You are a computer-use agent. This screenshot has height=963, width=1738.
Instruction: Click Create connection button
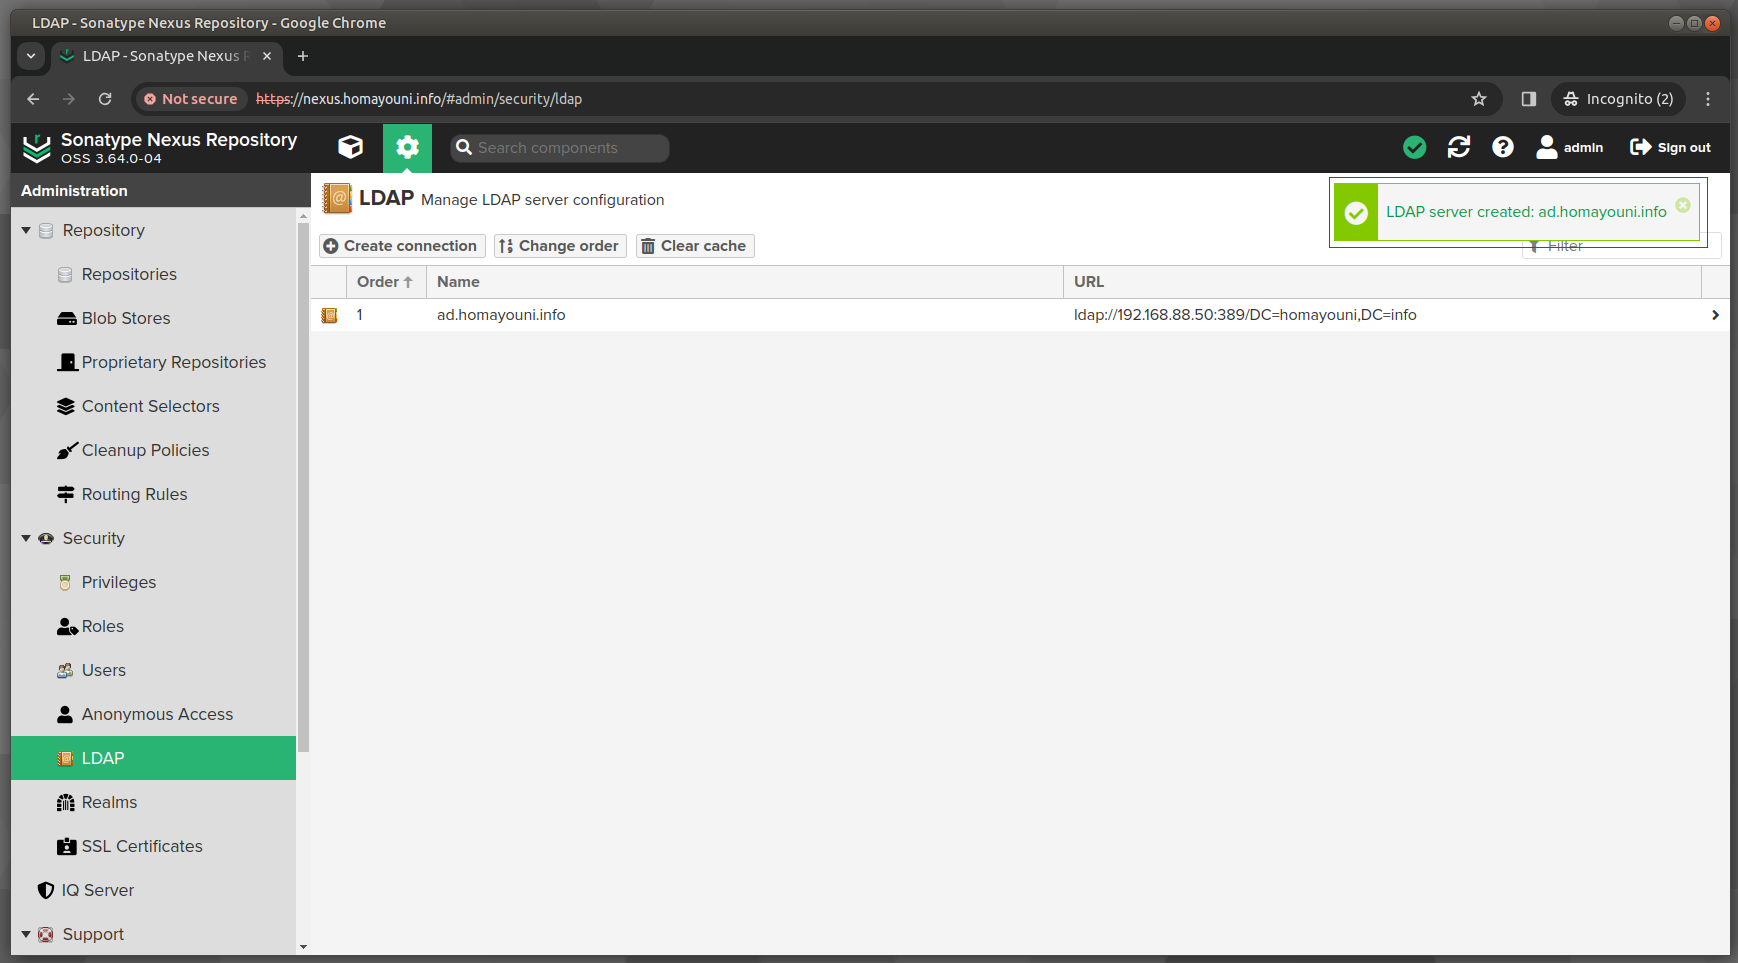(x=402, y=246)
